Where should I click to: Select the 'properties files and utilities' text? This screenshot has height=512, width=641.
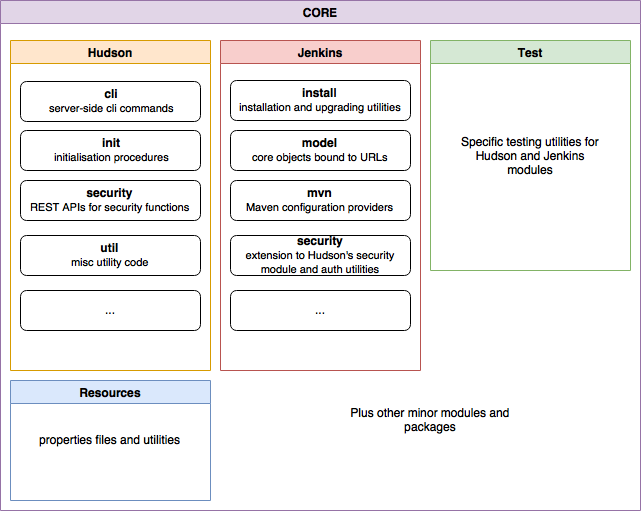click(x=110, y=440)
